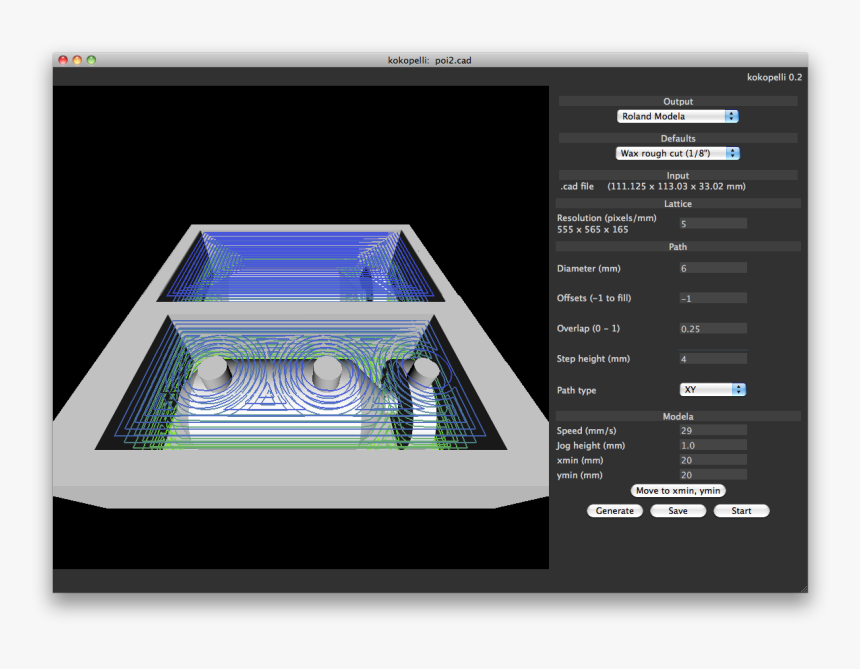
Task: Click the Generate button
Action: click(x=614, y=511)
